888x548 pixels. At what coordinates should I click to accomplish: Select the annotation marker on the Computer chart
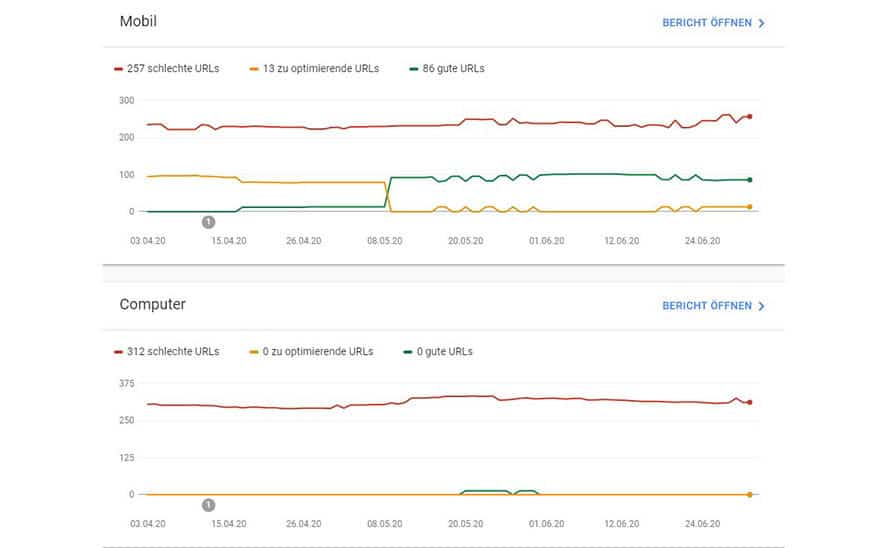coord(208,505)
